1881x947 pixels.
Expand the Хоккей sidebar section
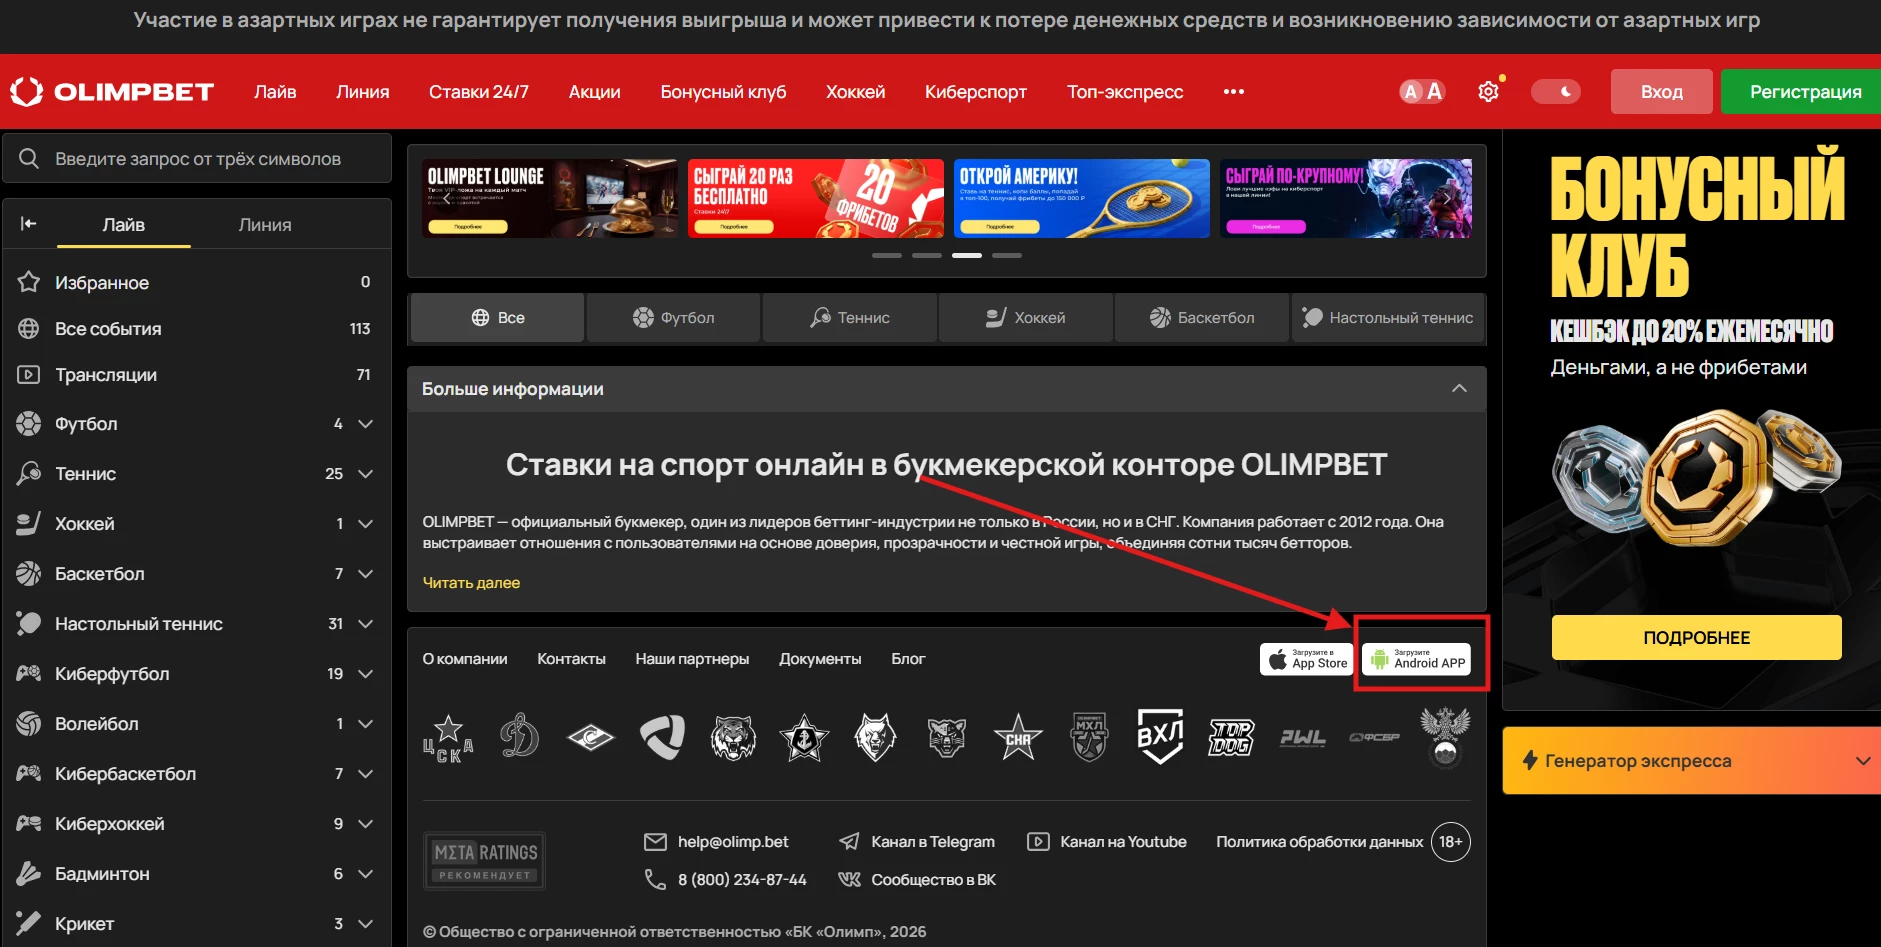(366, 524)
